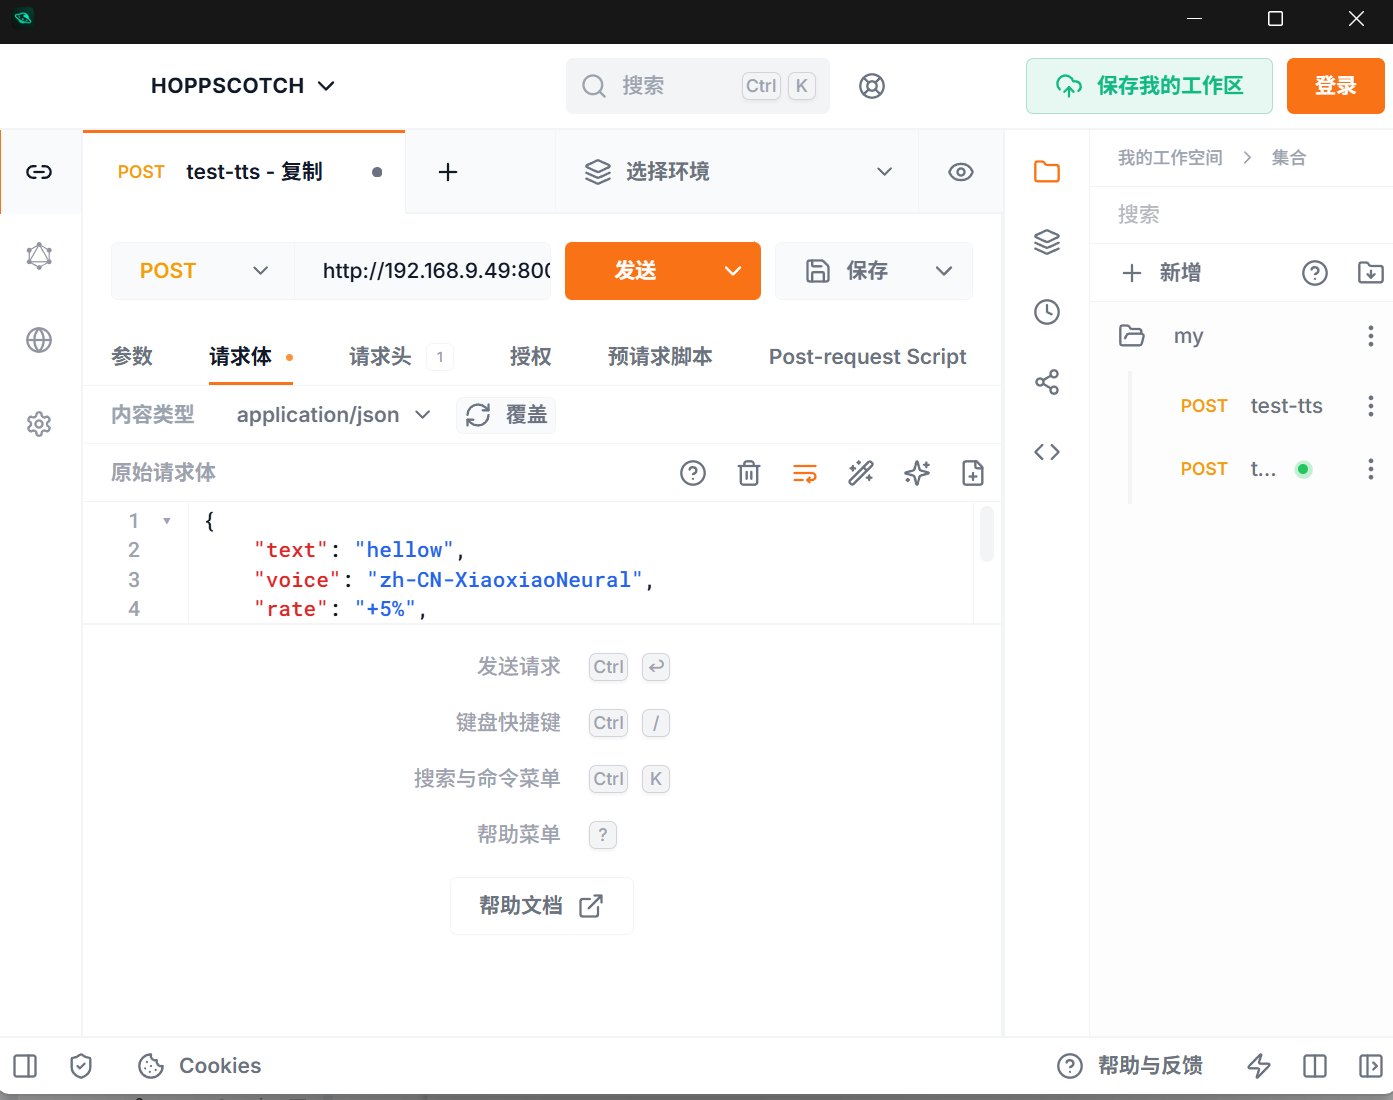Open more options for the active POST request
Viewport: 1393px width, 1100px height.
(x=1371, y=469)
